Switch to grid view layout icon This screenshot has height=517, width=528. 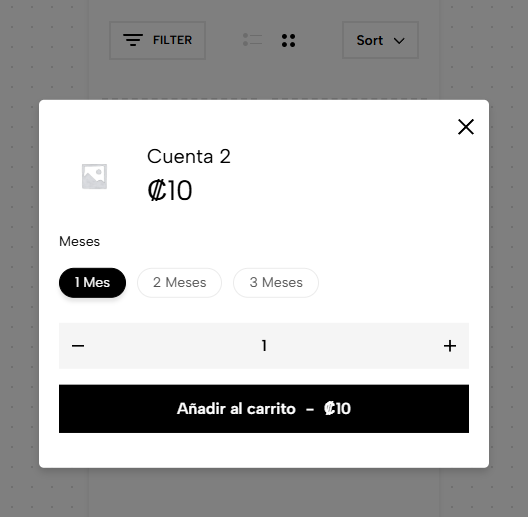(x=289, y=40)
